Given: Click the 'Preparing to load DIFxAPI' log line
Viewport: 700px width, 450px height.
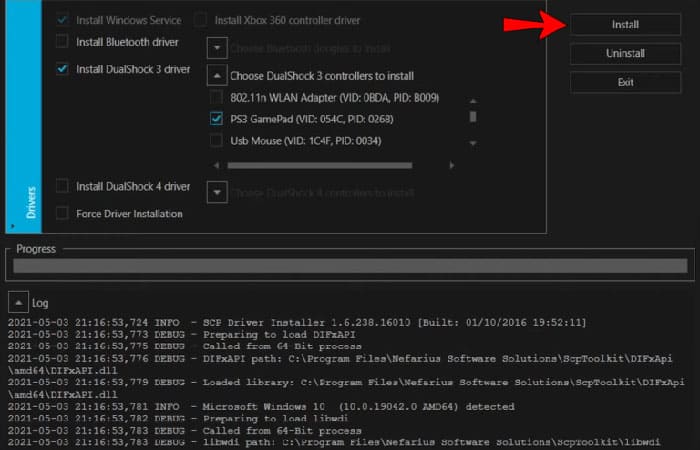Looking at the screenshot, I should coord(182,334).
